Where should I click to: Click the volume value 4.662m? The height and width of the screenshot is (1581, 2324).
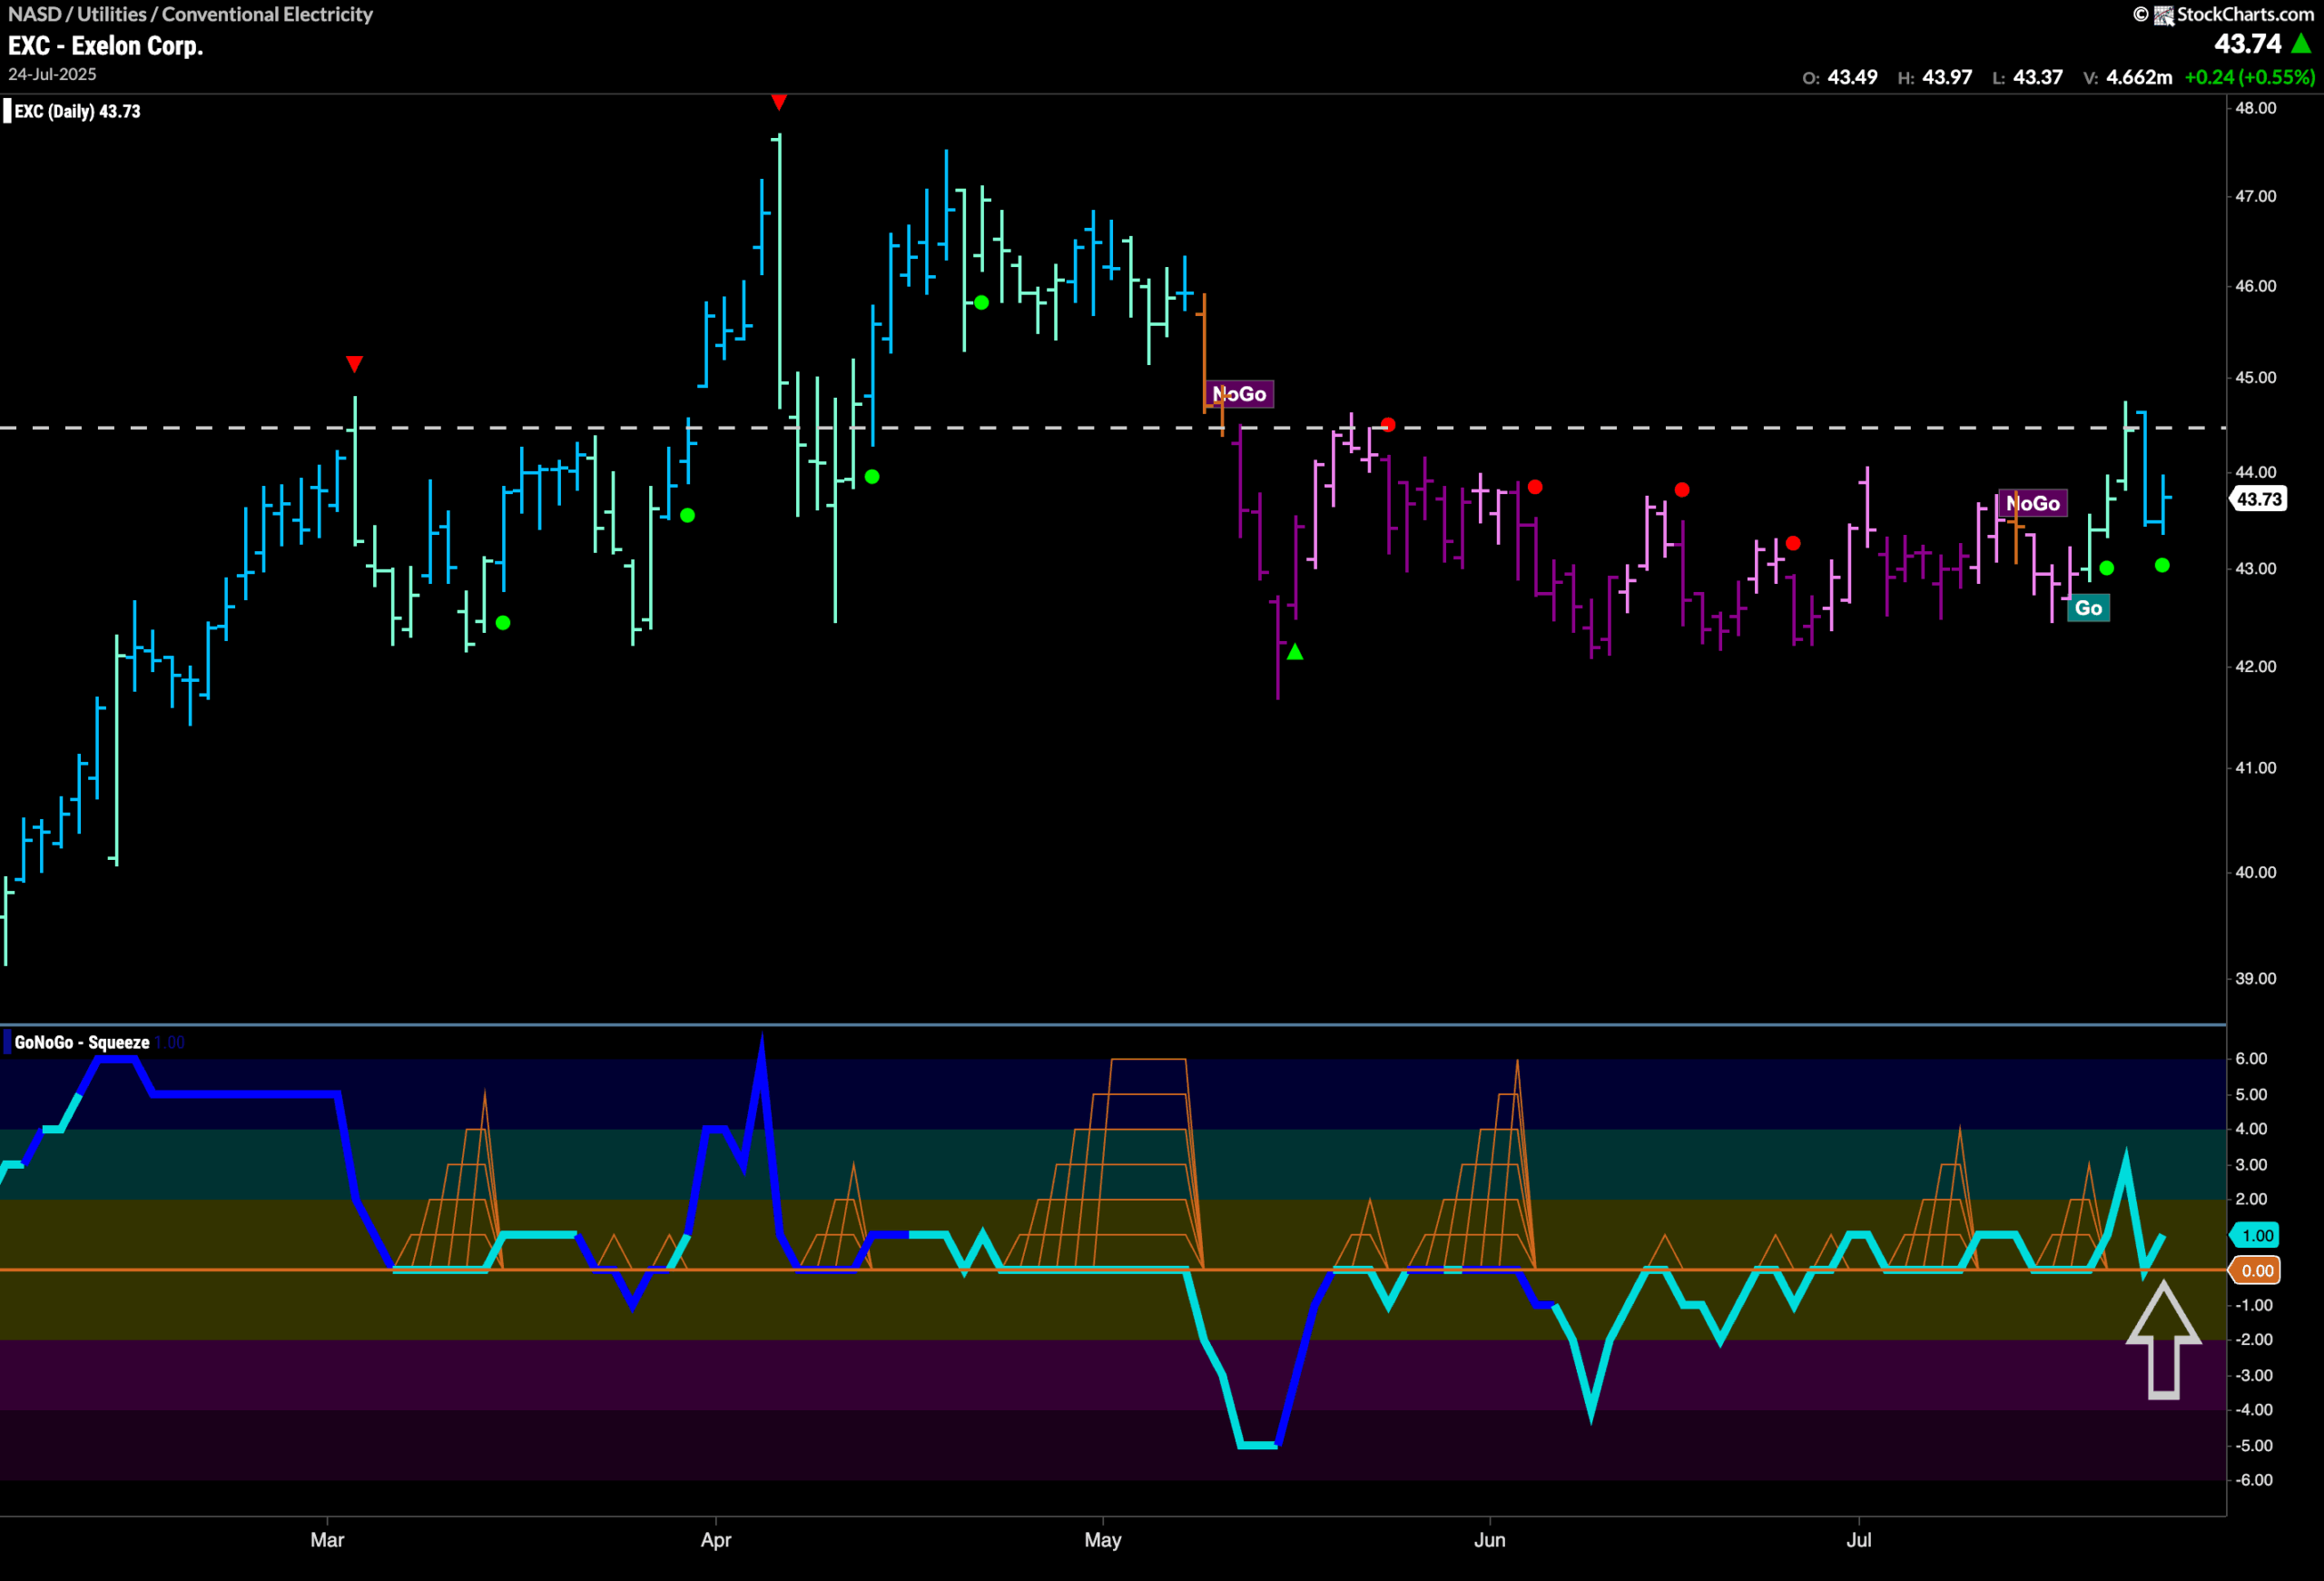click(x=2139, y=77)
